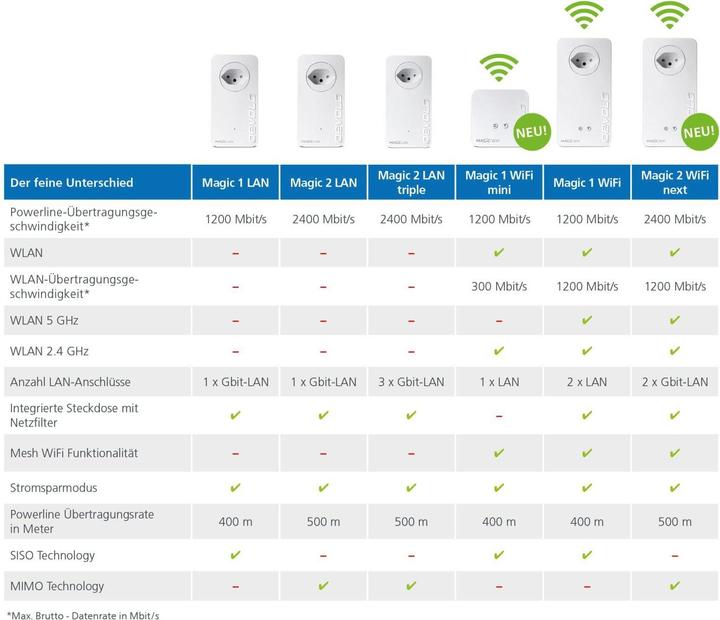This screenshot has height=620, width=720.
Task: Select the 'Magic 2 WiFi next' column header
Action: pos(675,182)
